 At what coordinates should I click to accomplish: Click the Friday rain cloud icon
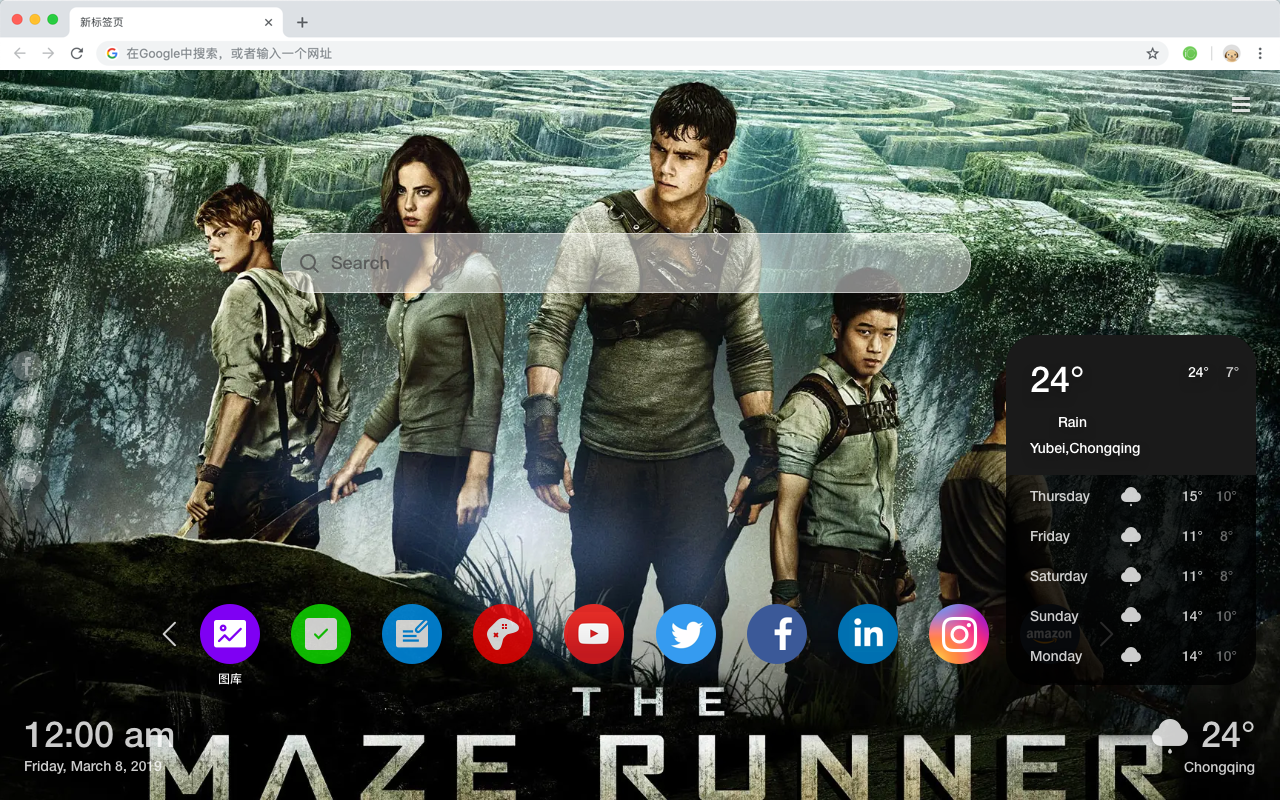(1131, 536)
